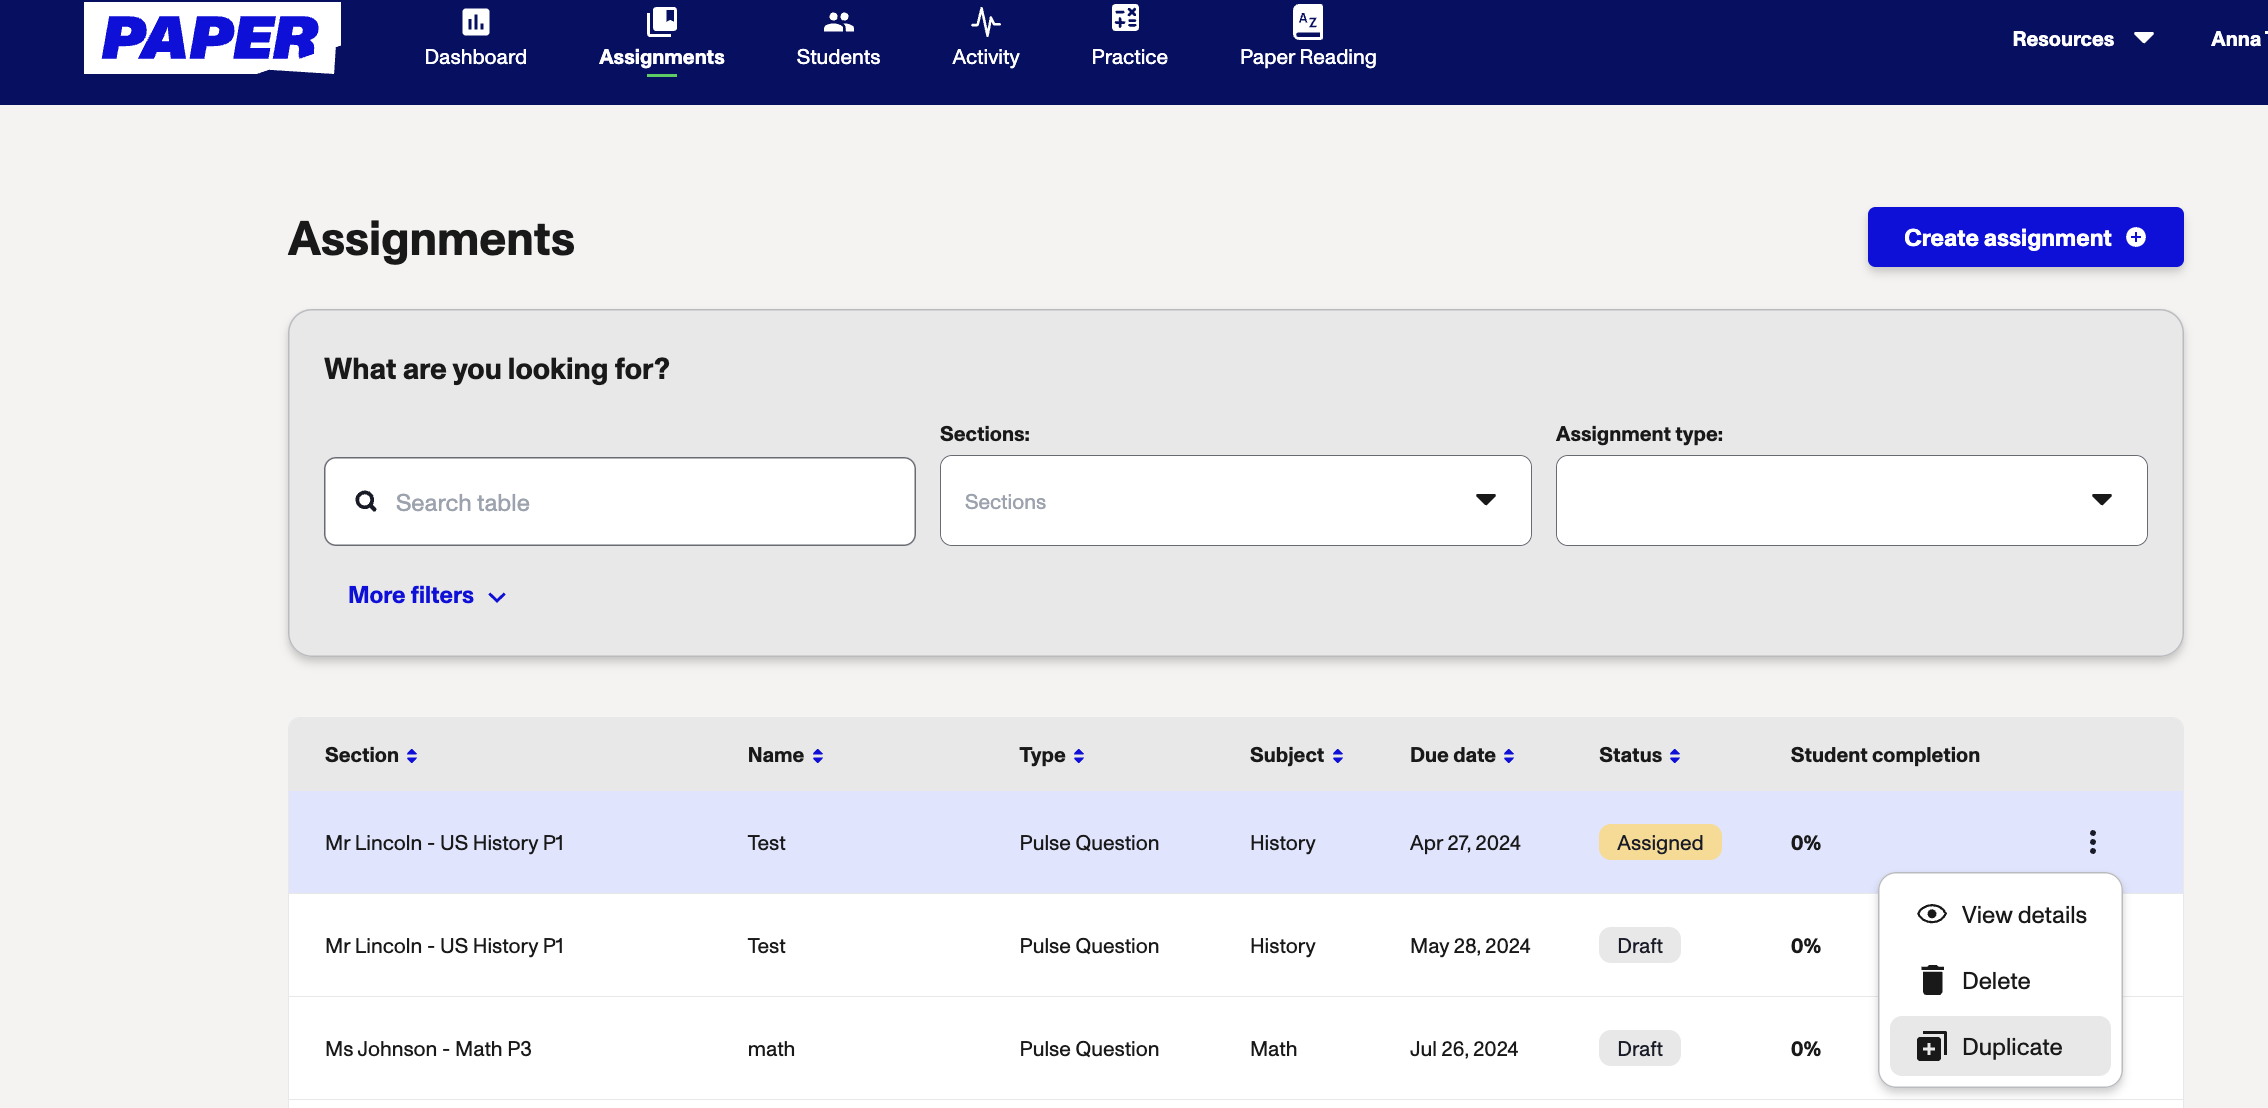Open the three-dot menu for Apr 27 row

point(2092,842)
